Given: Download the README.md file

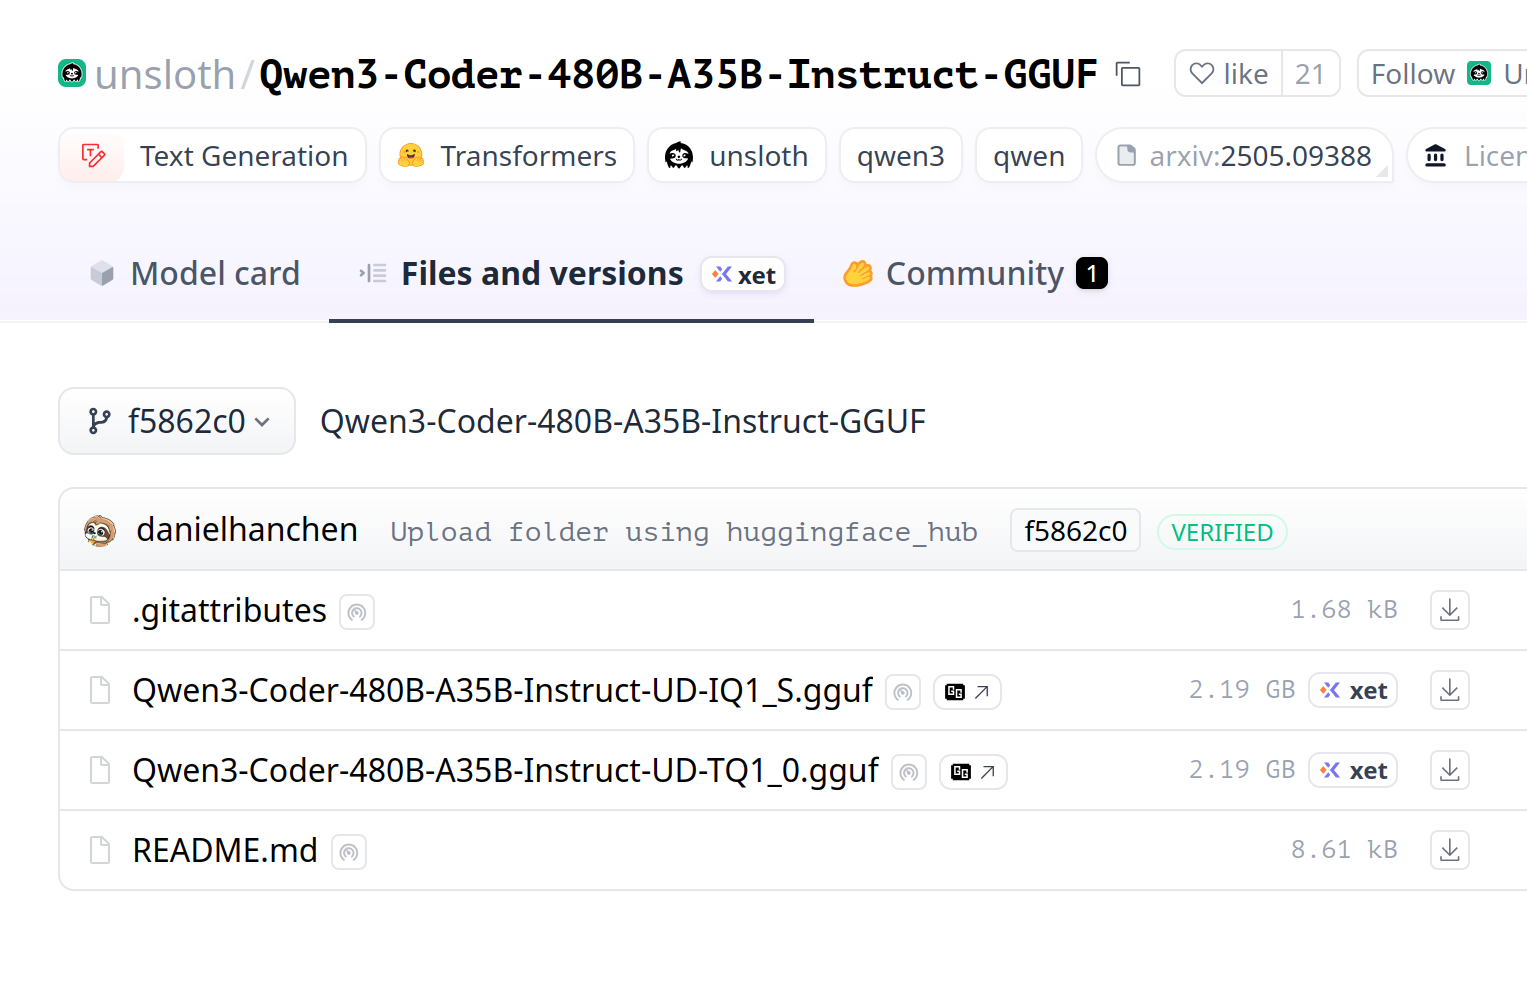Looking at the screenshot, I should (x=1450, y=850).
